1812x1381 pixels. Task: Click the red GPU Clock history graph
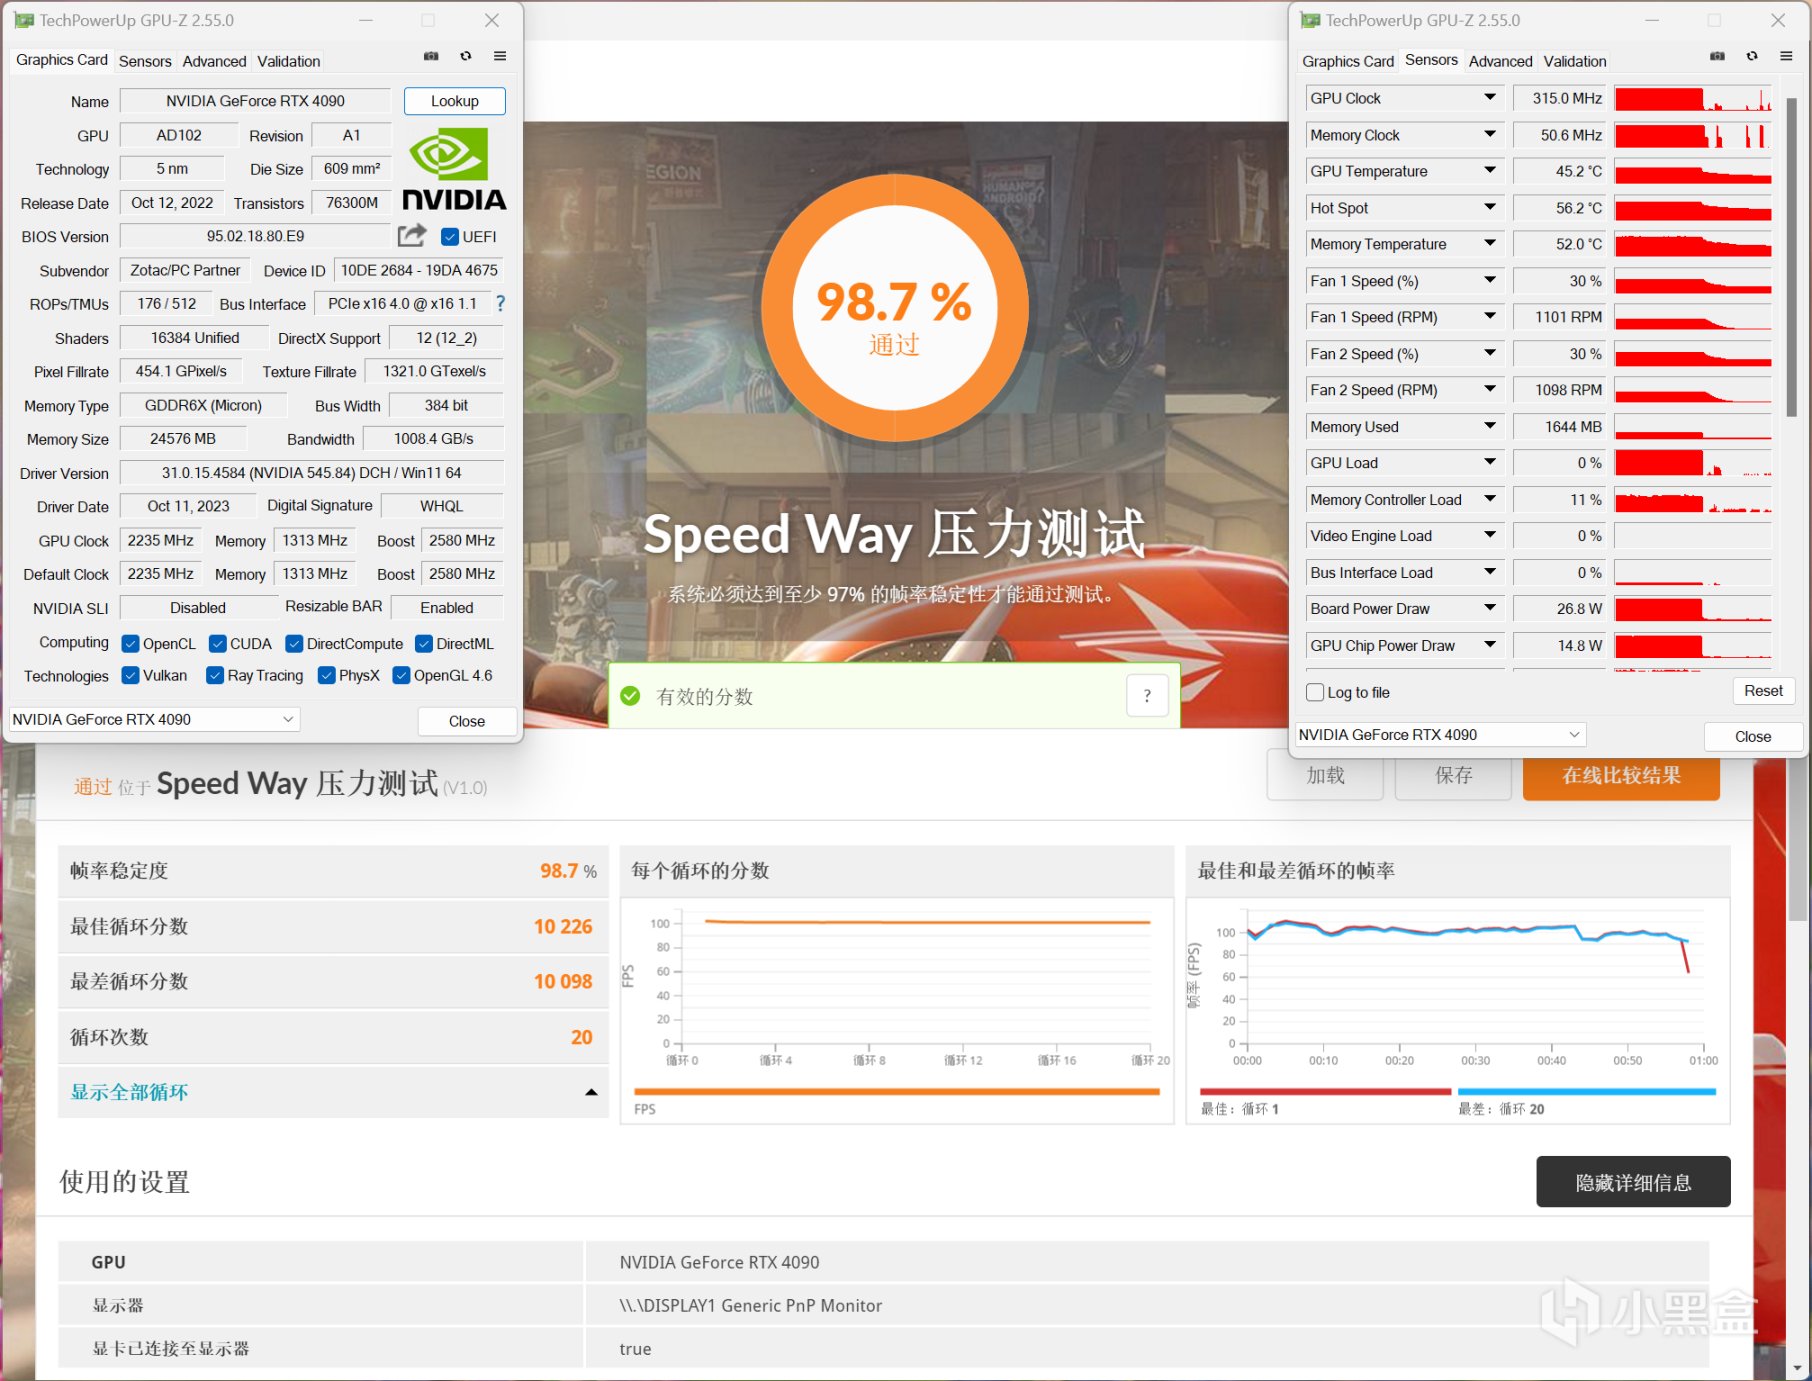[x=1693, y=98]
